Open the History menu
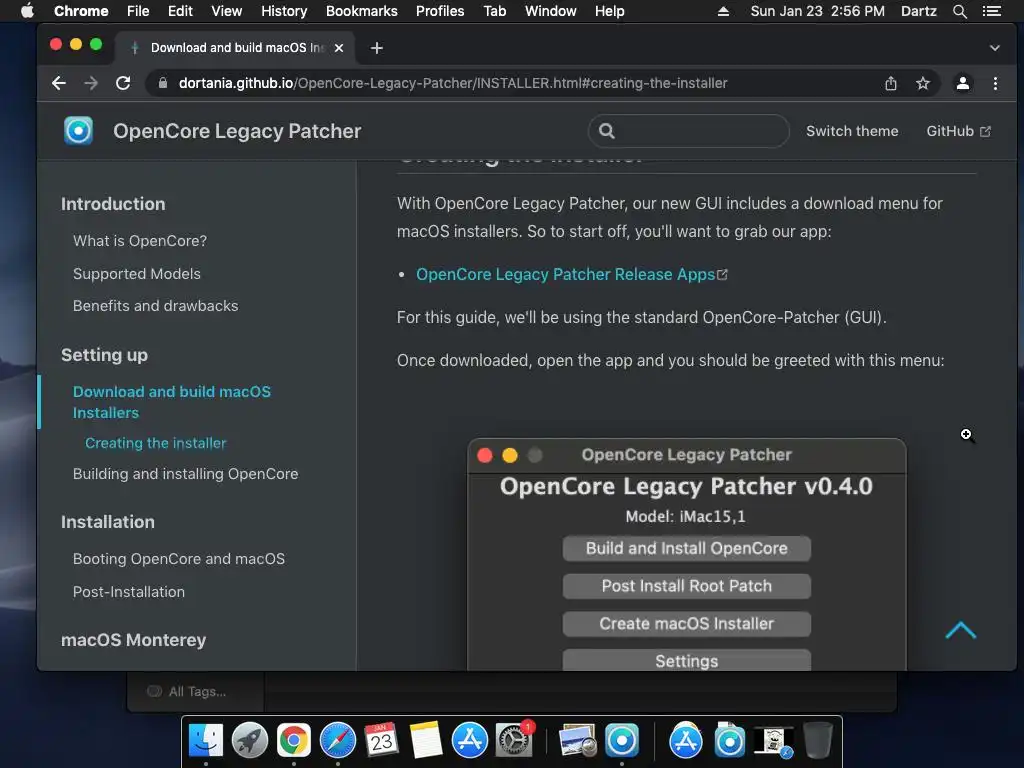The width and height of the screenshot is (1024, 768). [x=284, y=11]
